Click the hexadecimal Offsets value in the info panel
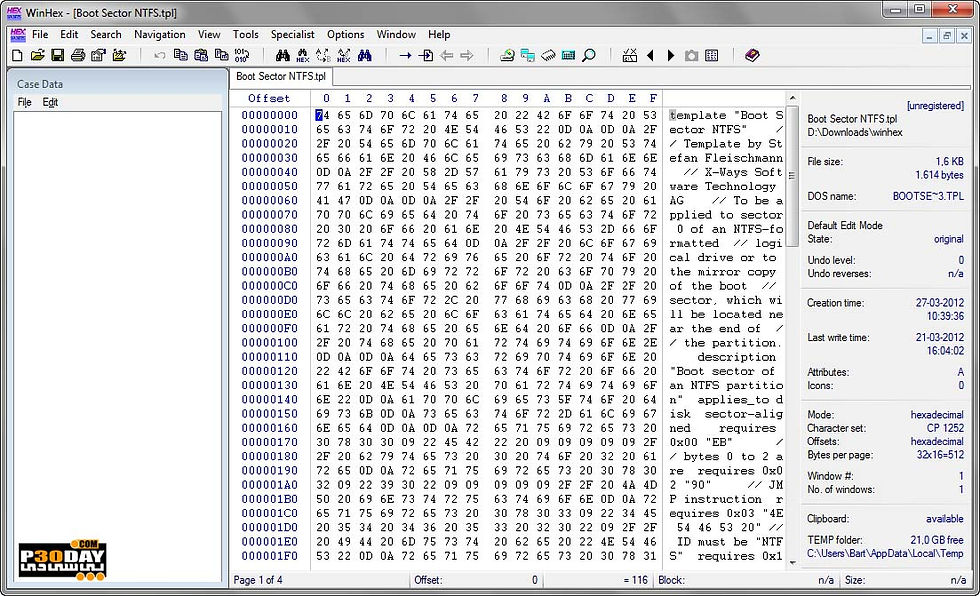980x596 pixels. coord(937,441)
